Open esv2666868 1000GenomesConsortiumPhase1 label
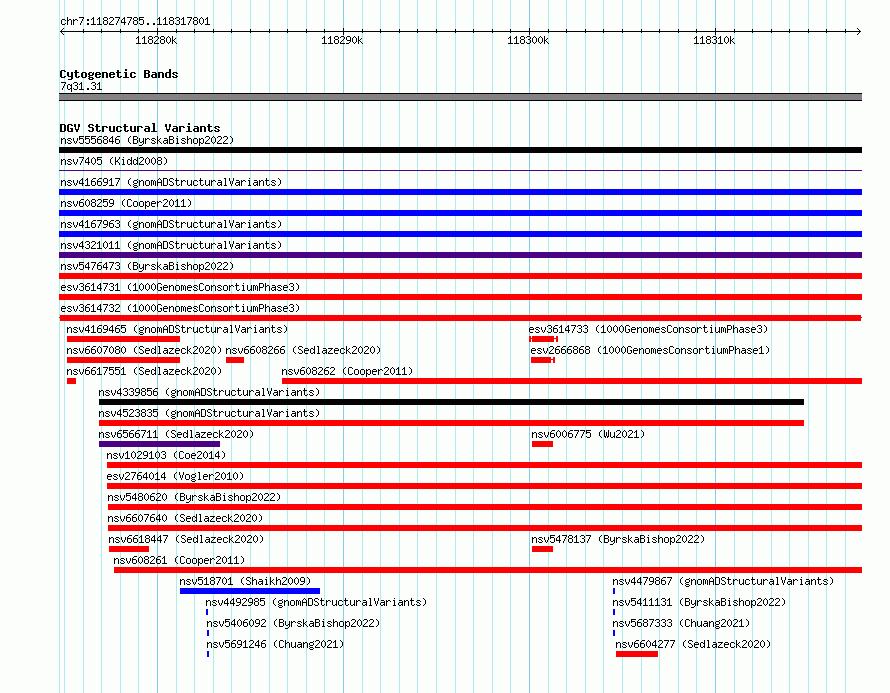Viewport: 890px width, 693px height. pos(650,350)
